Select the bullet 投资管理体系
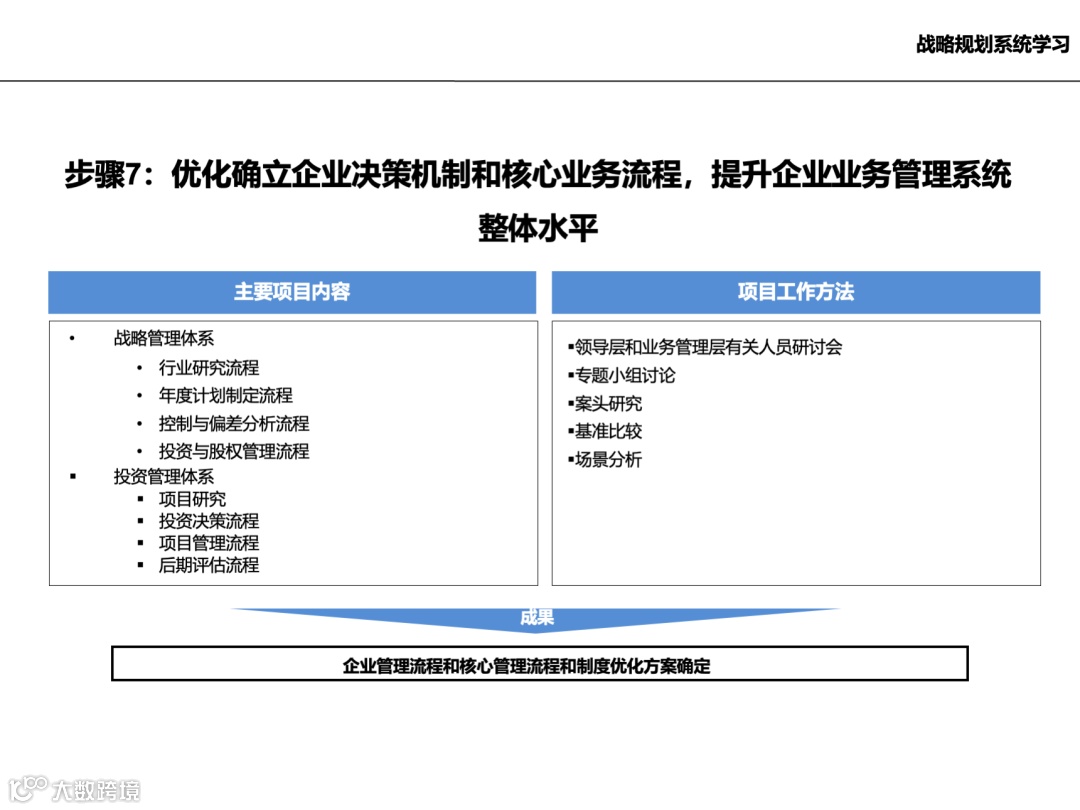Screen dimensions: 1080x810 (x=164, y=477)
